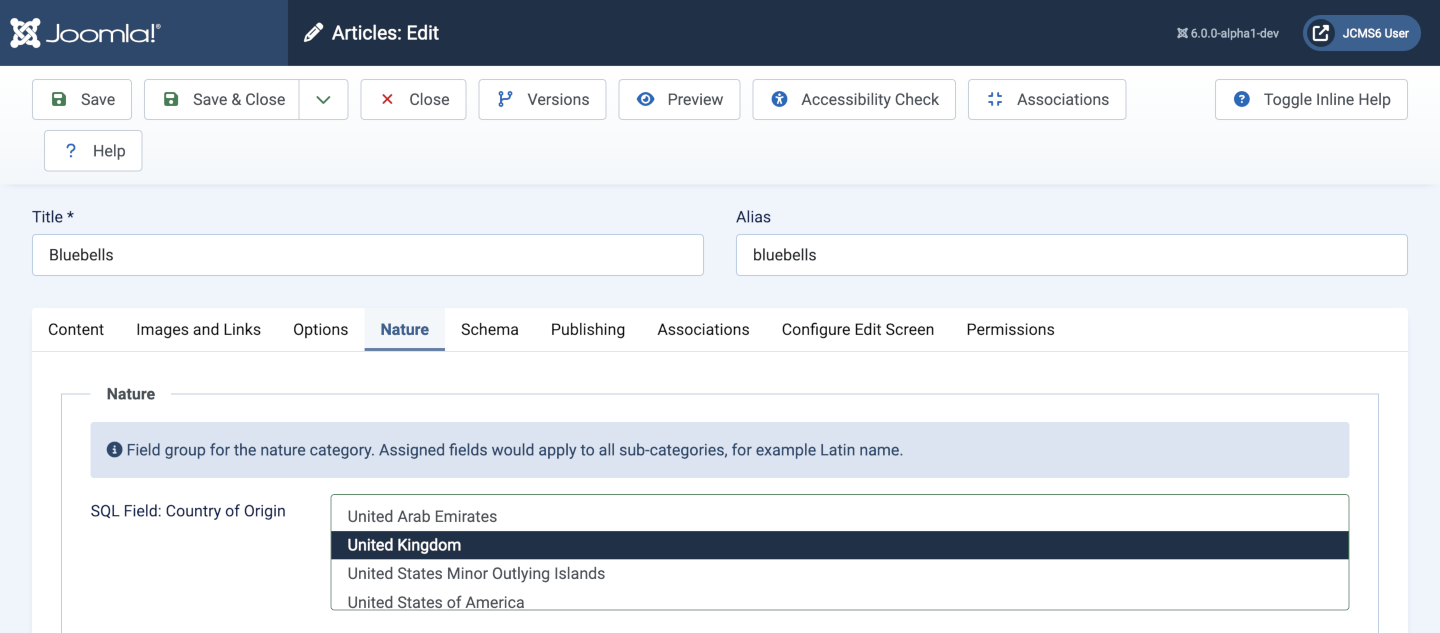Open the Images and Links tab
Screen dimensions: 1440x633
click(198, 329)
